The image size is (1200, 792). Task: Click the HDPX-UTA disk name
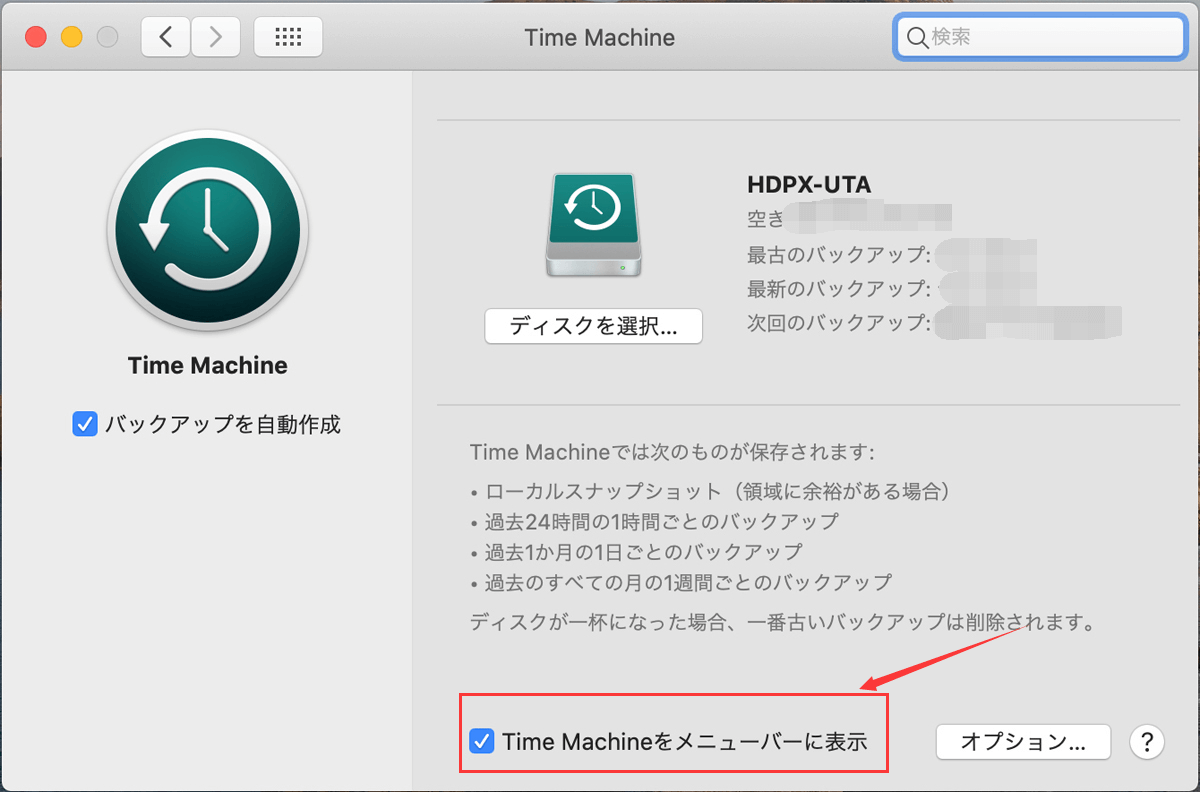[809, 184]
